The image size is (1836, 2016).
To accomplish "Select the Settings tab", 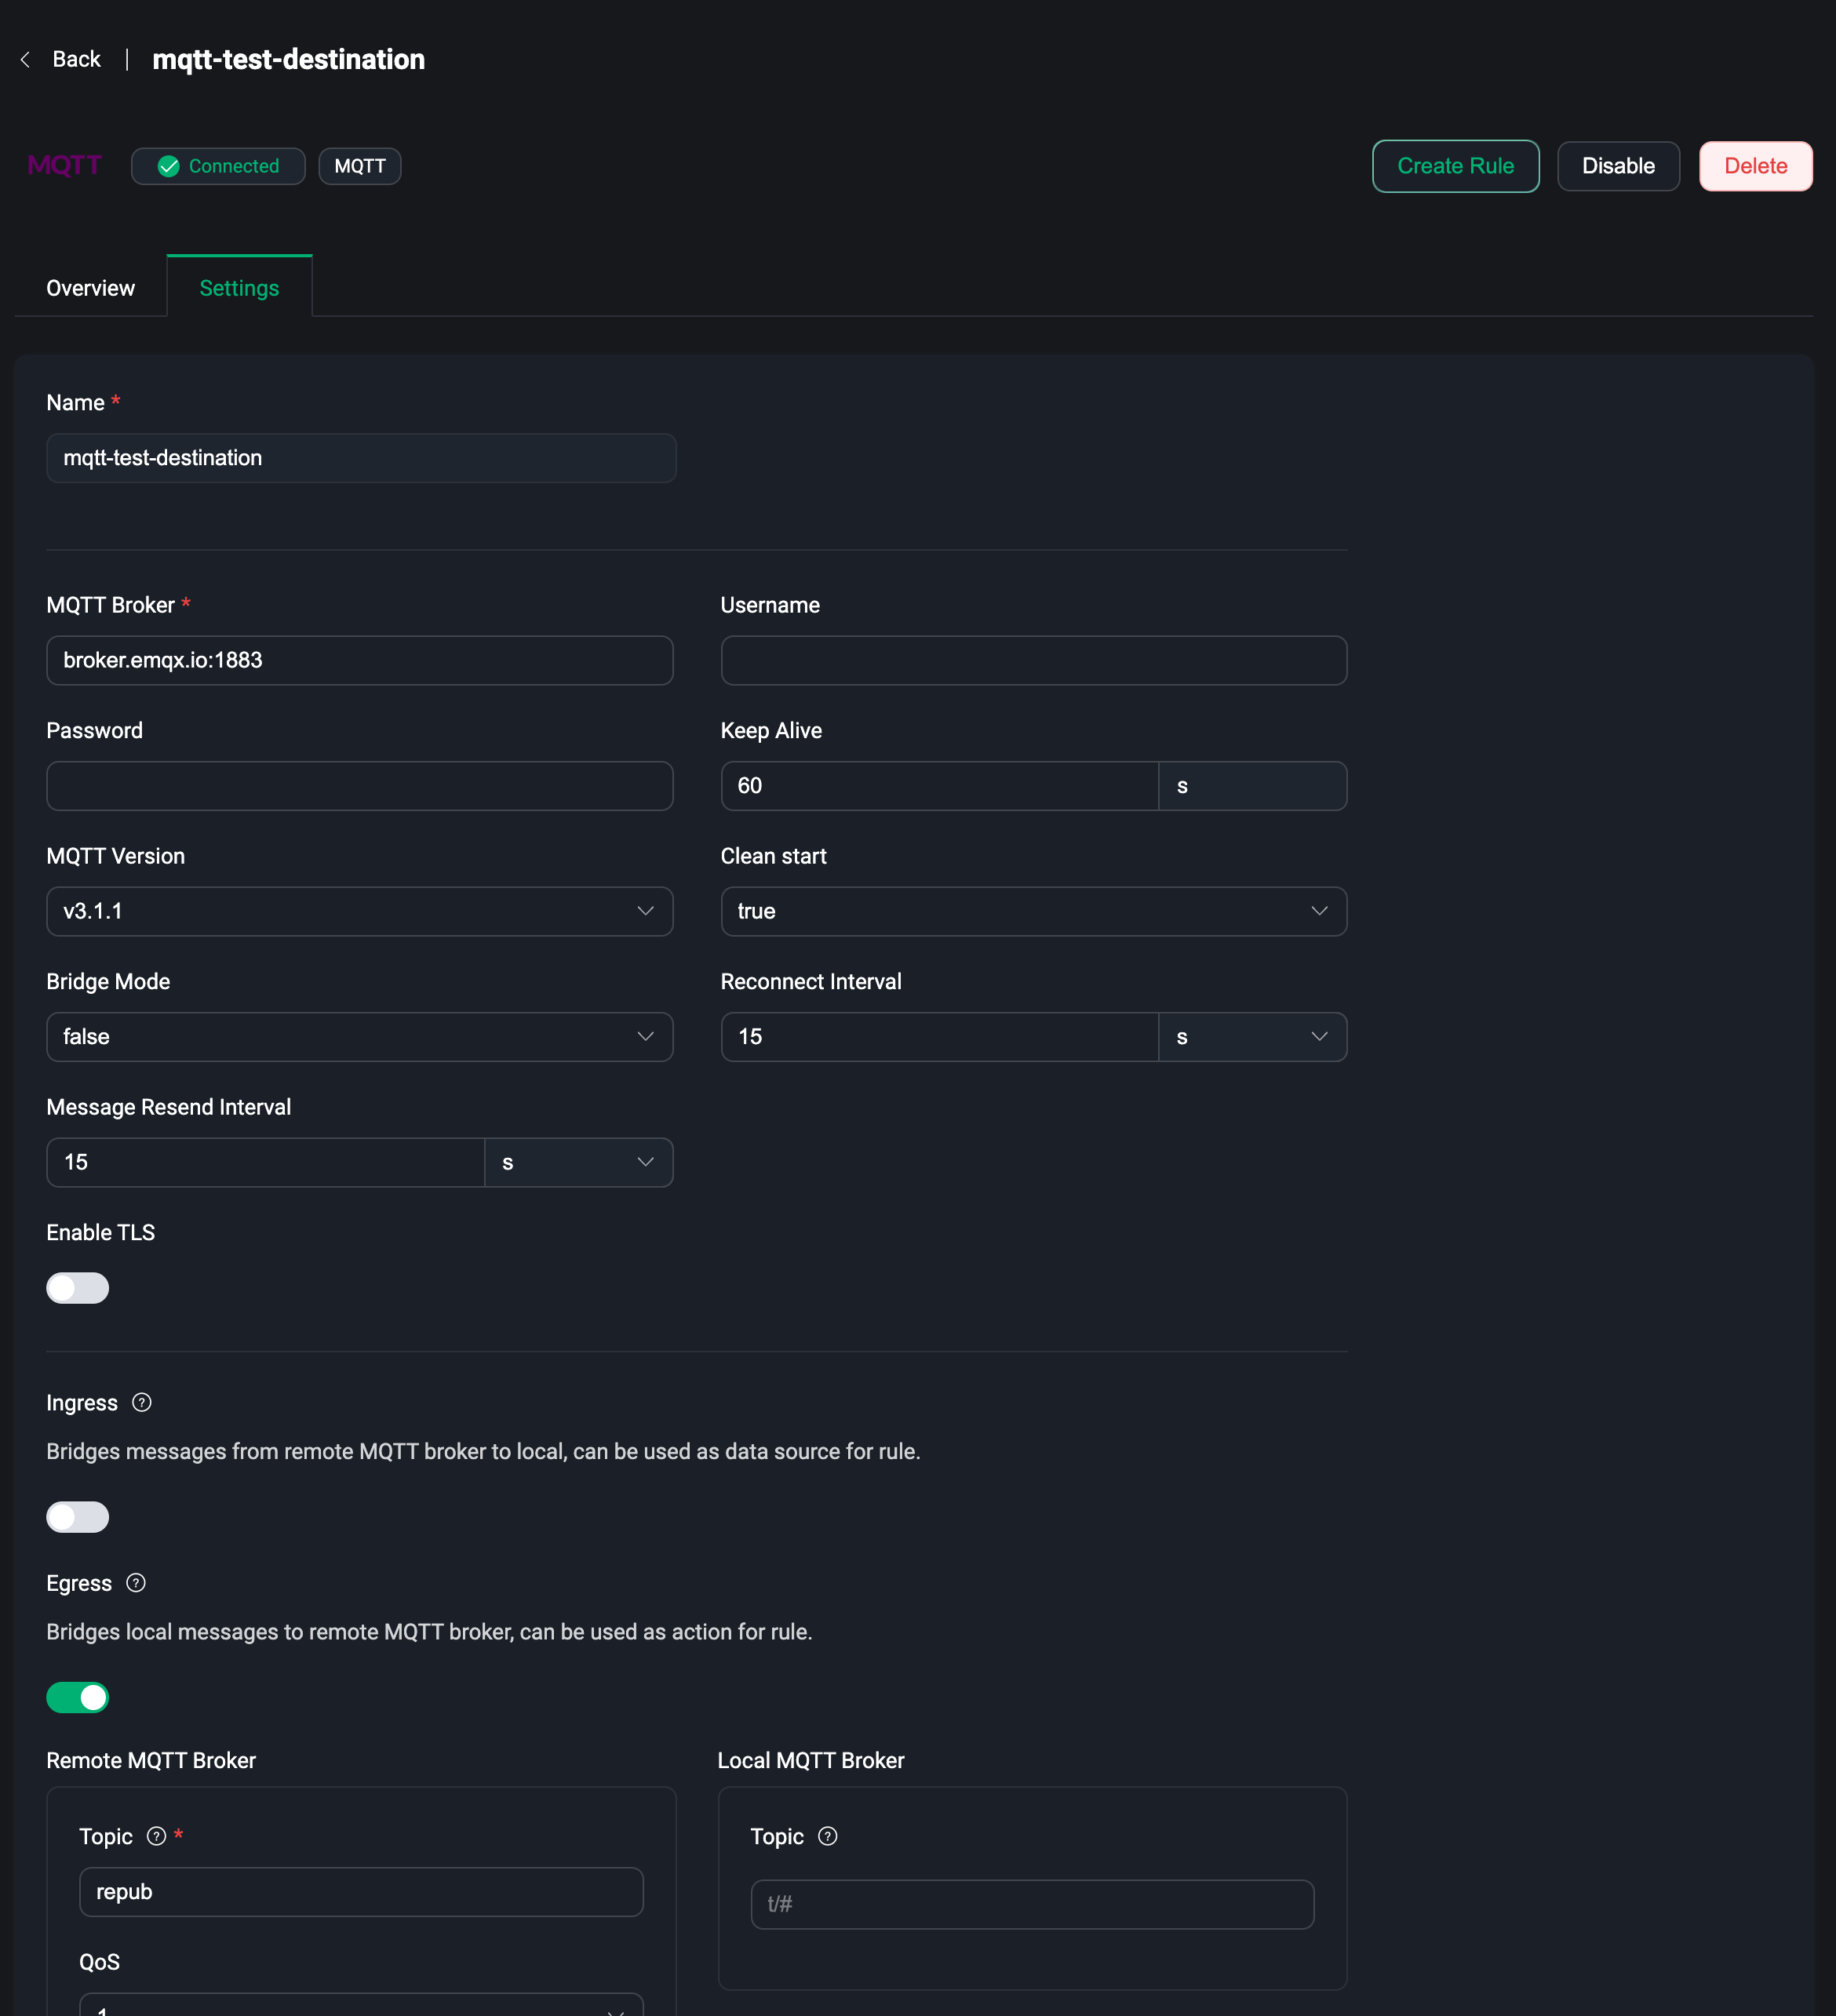I will tap(239, 288).
